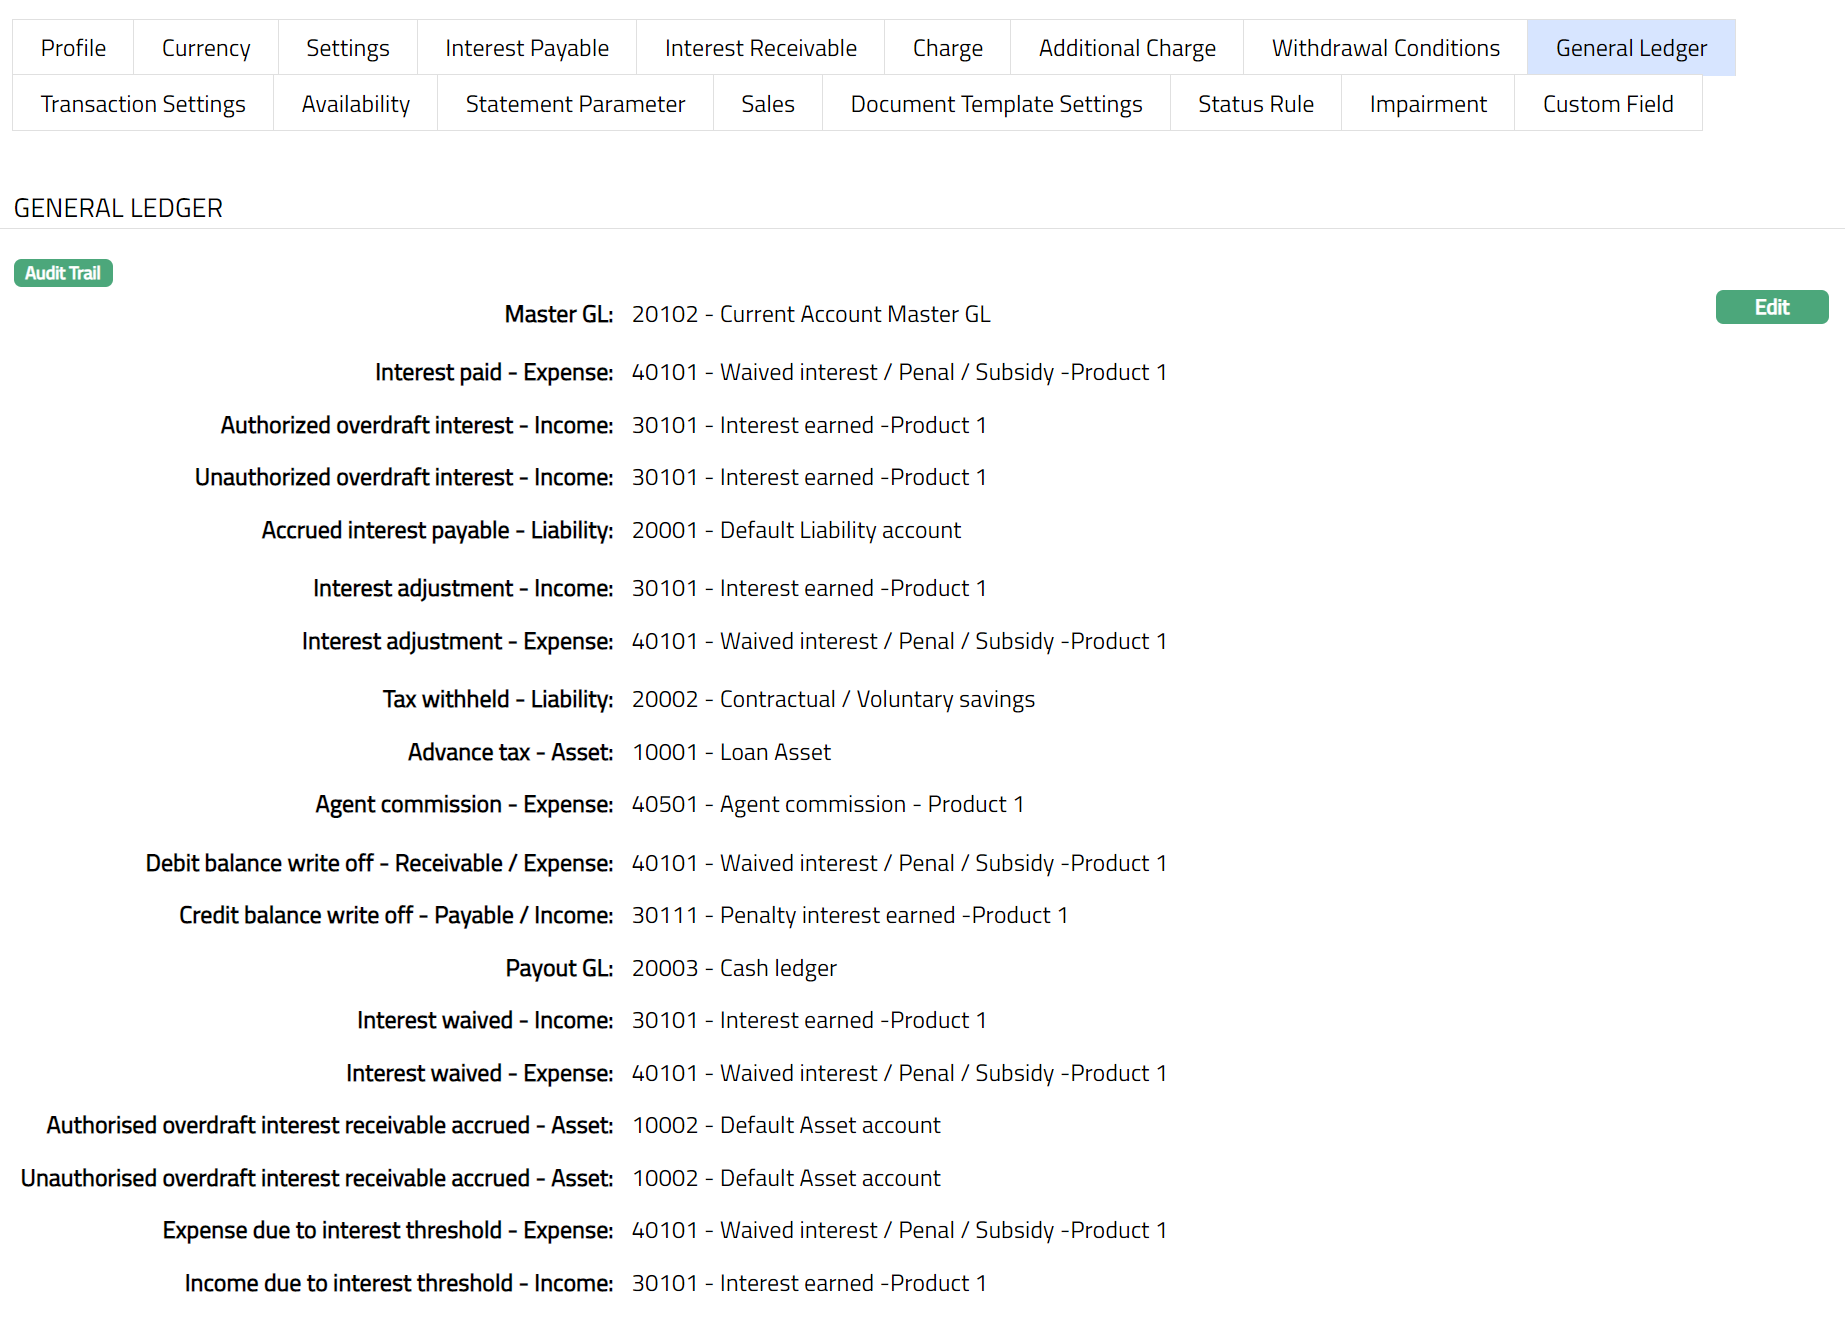Image resolution: width=1845 pixels, height=1319 pixels.
Task: Switch to the Availability tab
Action: tap(355, 104)
